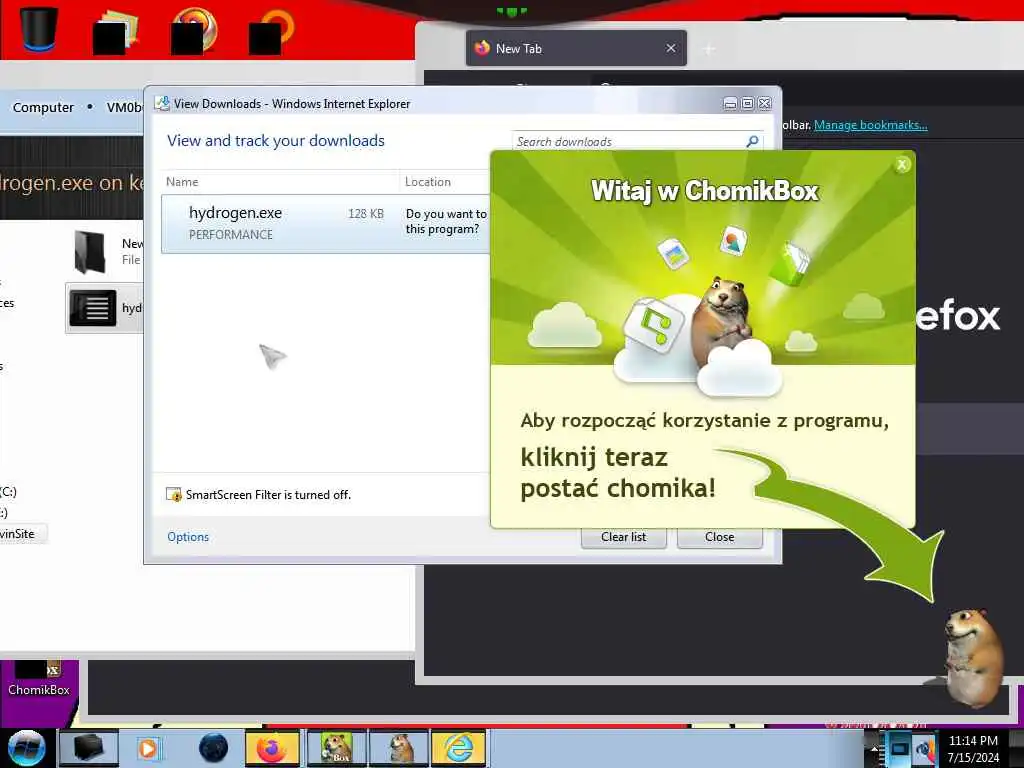The image size is (1024, 768).
Task: Open the ChomikBox desktop shortcut
Action: [x=39, y=679]
